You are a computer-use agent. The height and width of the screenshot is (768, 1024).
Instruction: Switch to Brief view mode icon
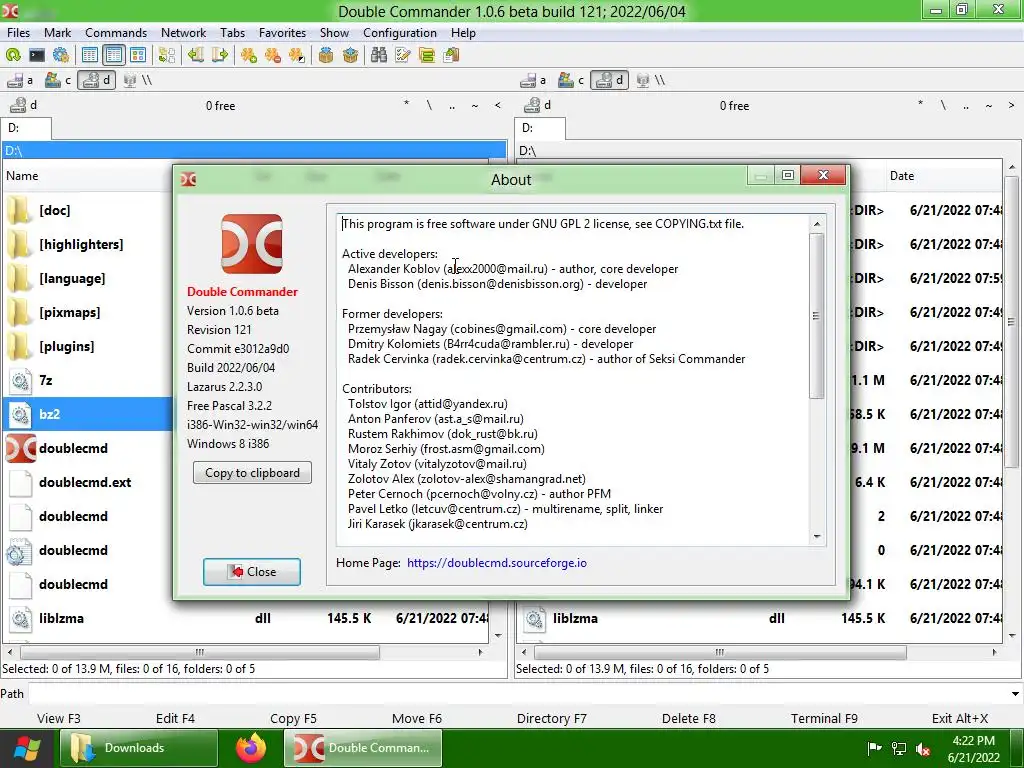click(x=89, y=56)
